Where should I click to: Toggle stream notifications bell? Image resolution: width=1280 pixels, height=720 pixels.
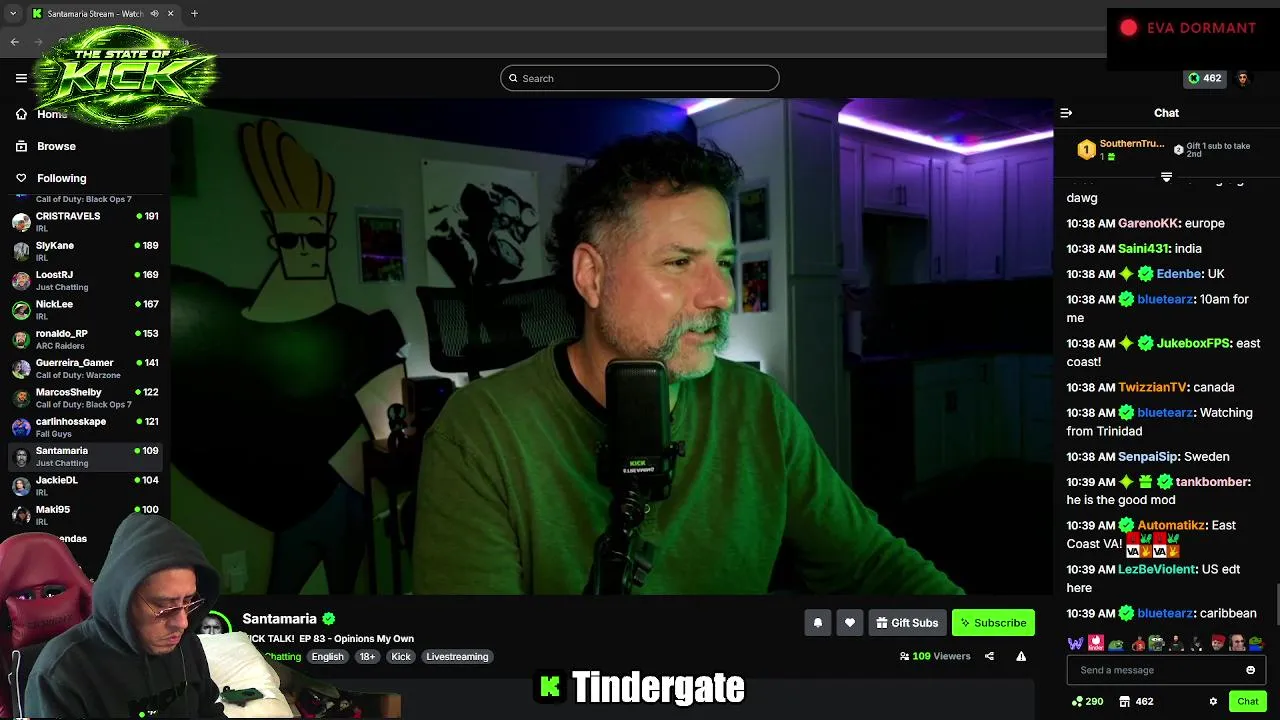point(818,623)
